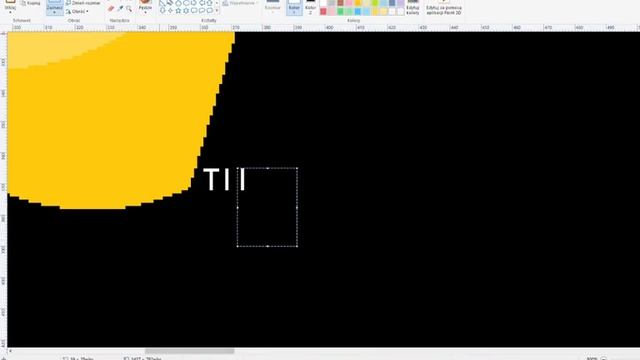Click the zoom out button in status bar
This screenshot has height=360, width=640.
tap(604, 358)
